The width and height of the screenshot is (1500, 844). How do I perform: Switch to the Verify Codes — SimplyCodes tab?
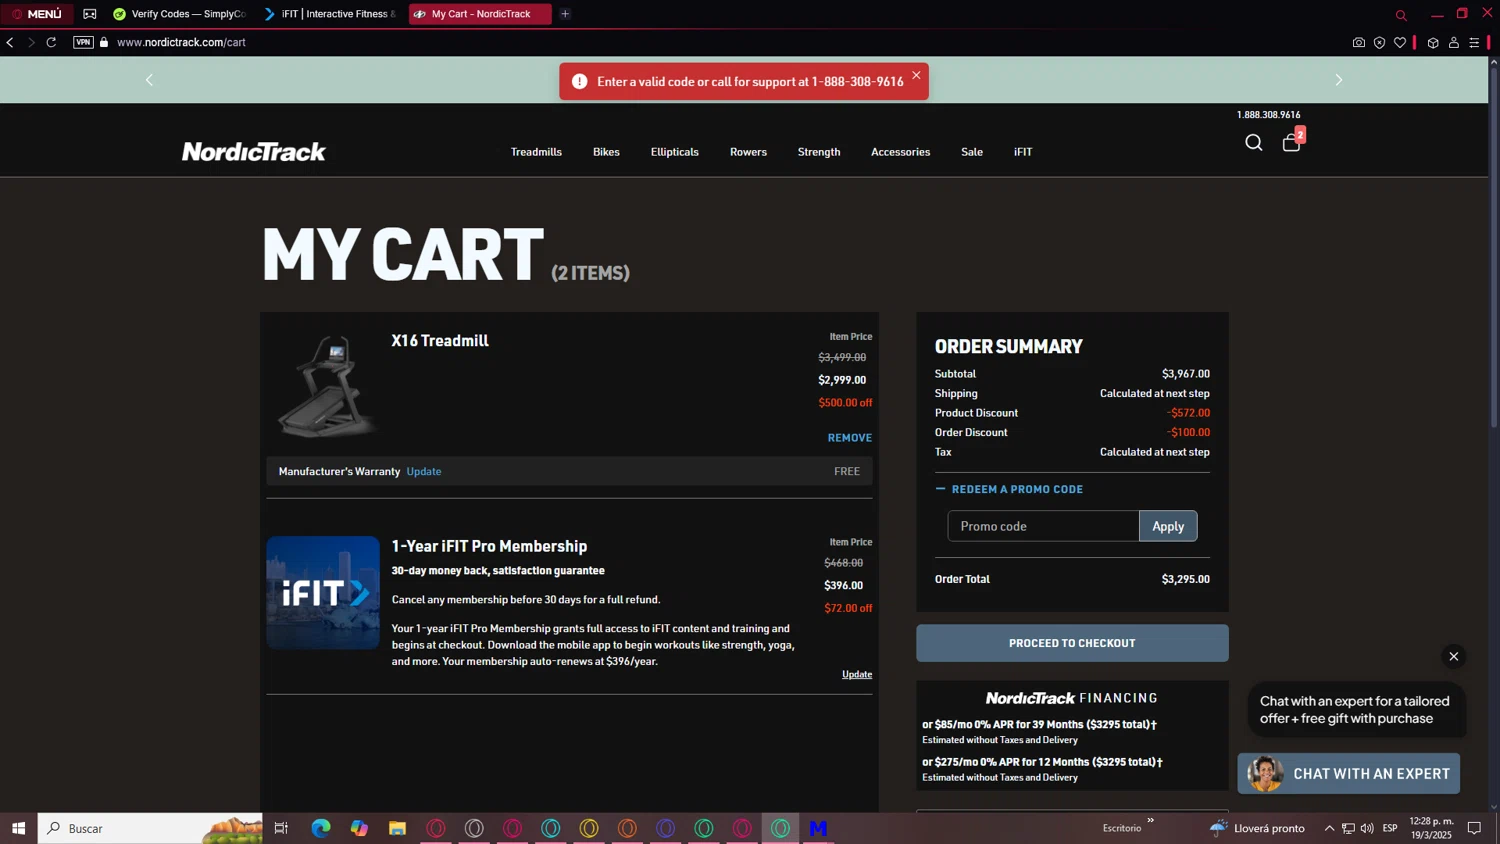pos(180,14)
